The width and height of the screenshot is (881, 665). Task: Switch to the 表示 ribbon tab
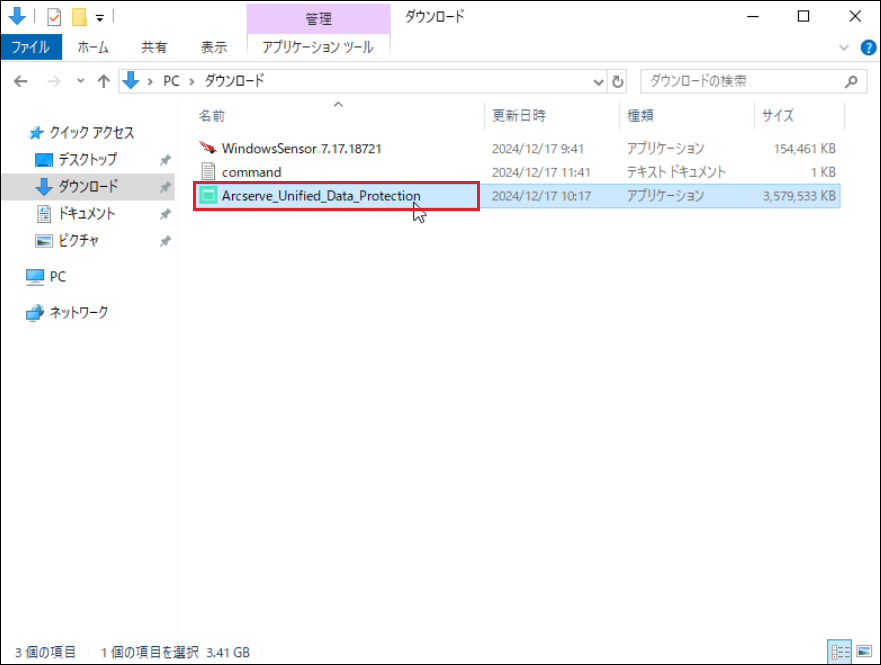pos(214,47)
